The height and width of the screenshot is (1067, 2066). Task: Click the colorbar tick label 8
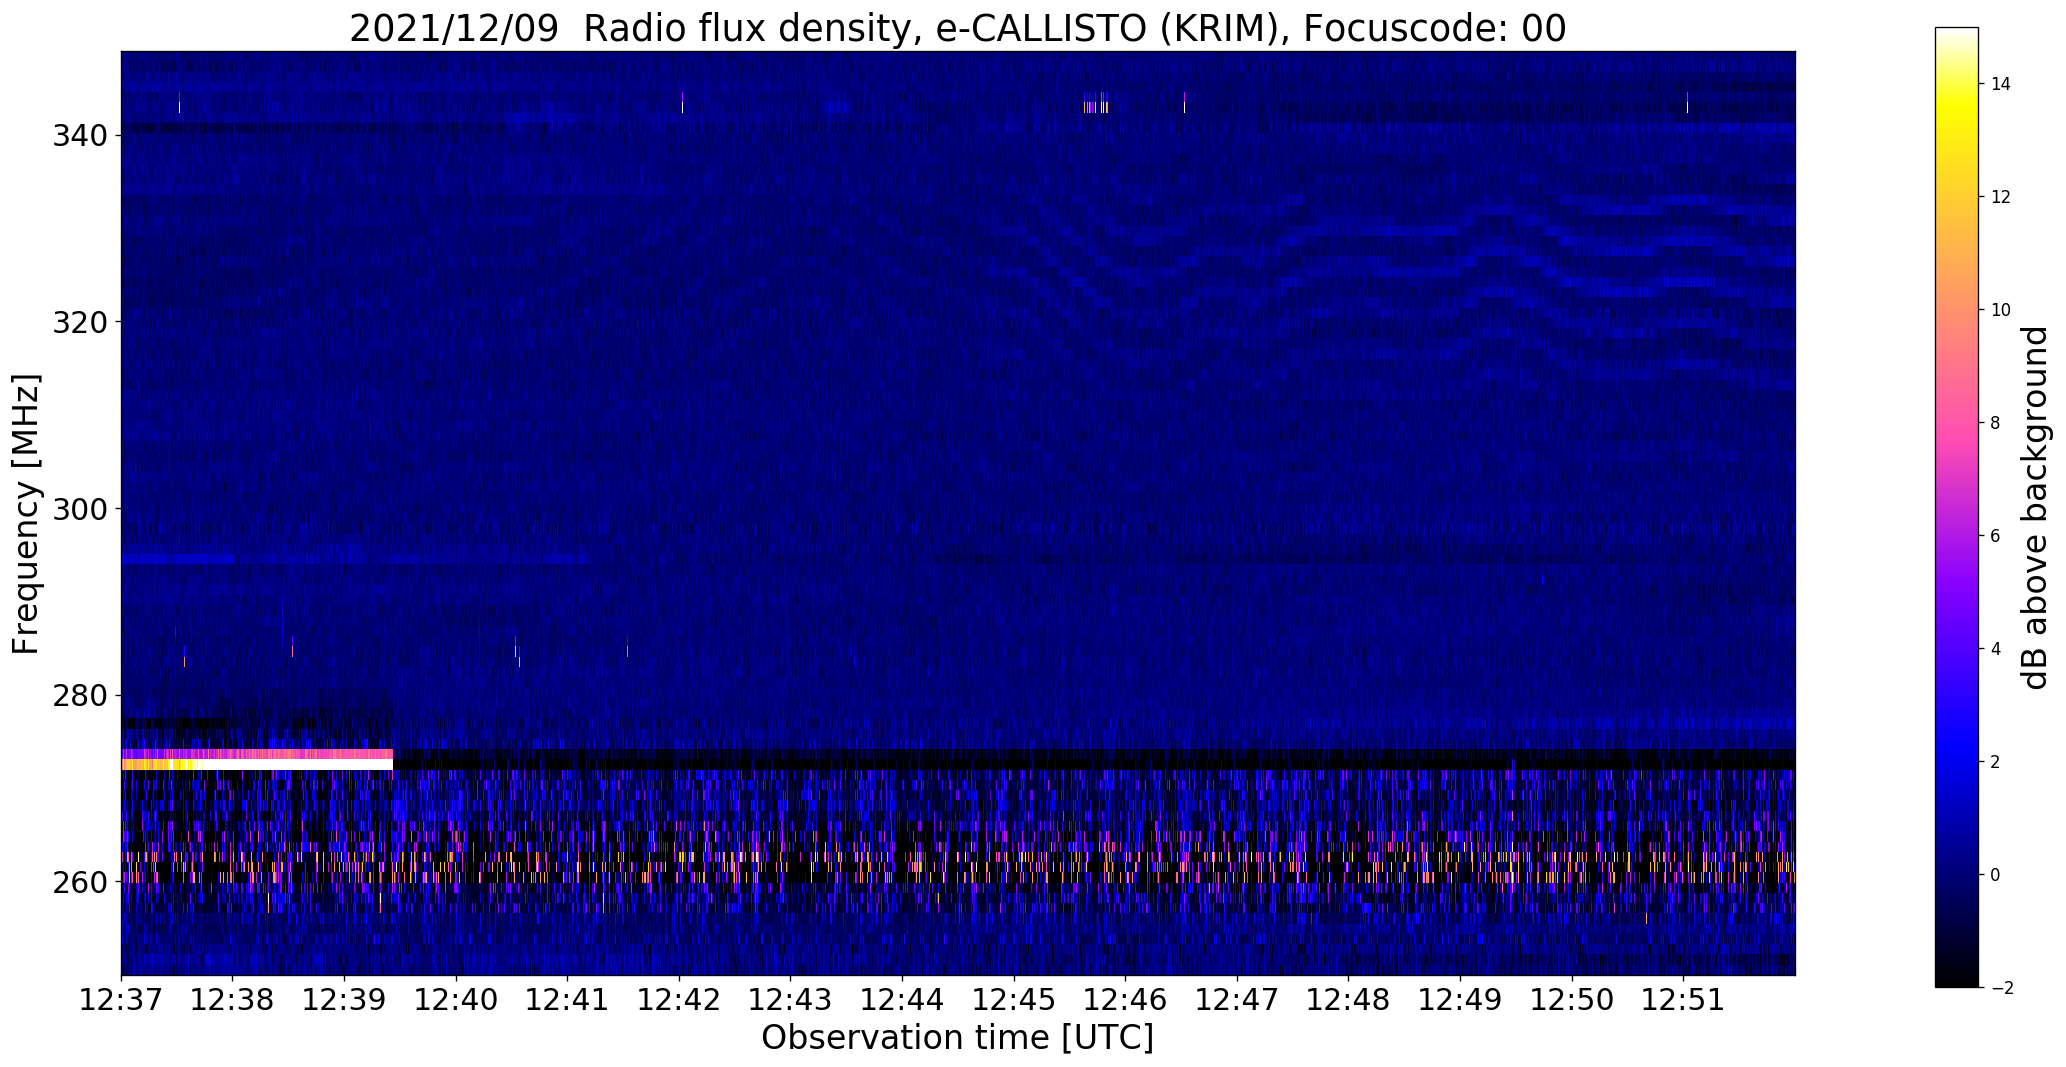1996,423
